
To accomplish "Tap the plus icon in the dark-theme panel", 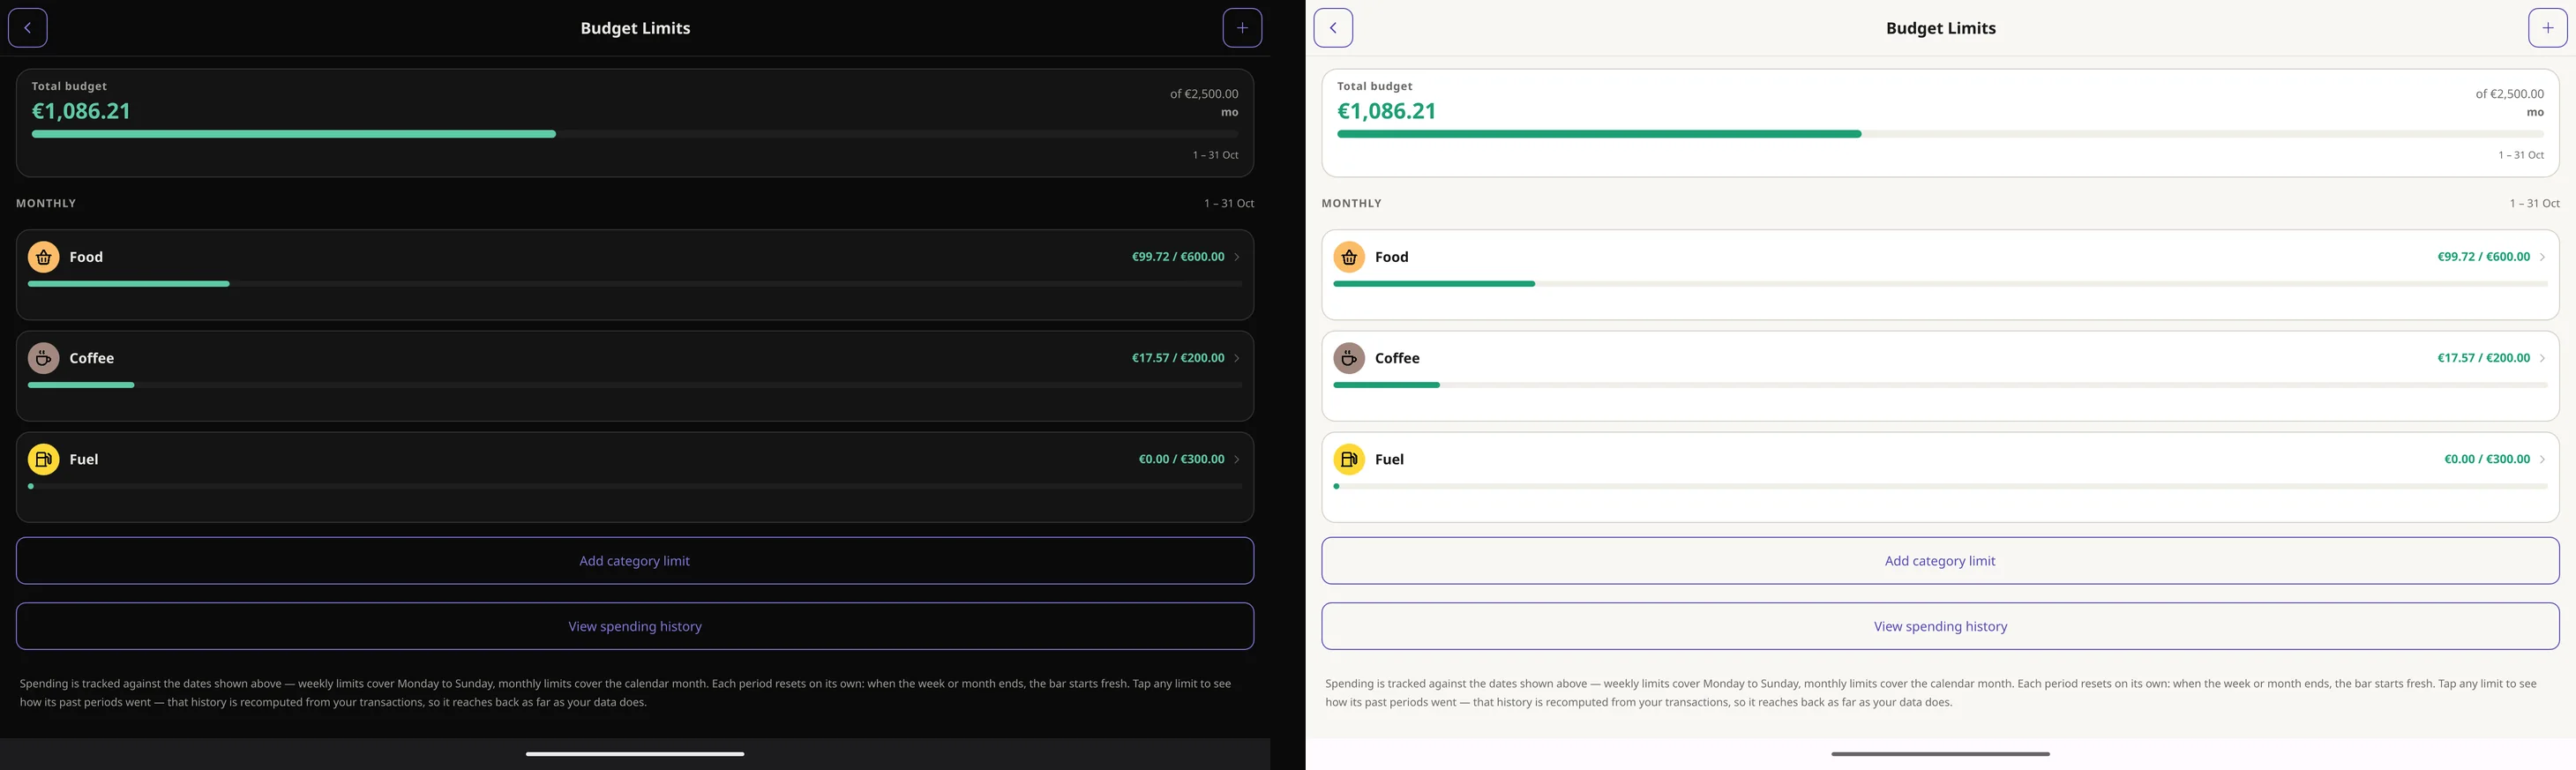I will pyautogui.click(x=1242, y=28).
